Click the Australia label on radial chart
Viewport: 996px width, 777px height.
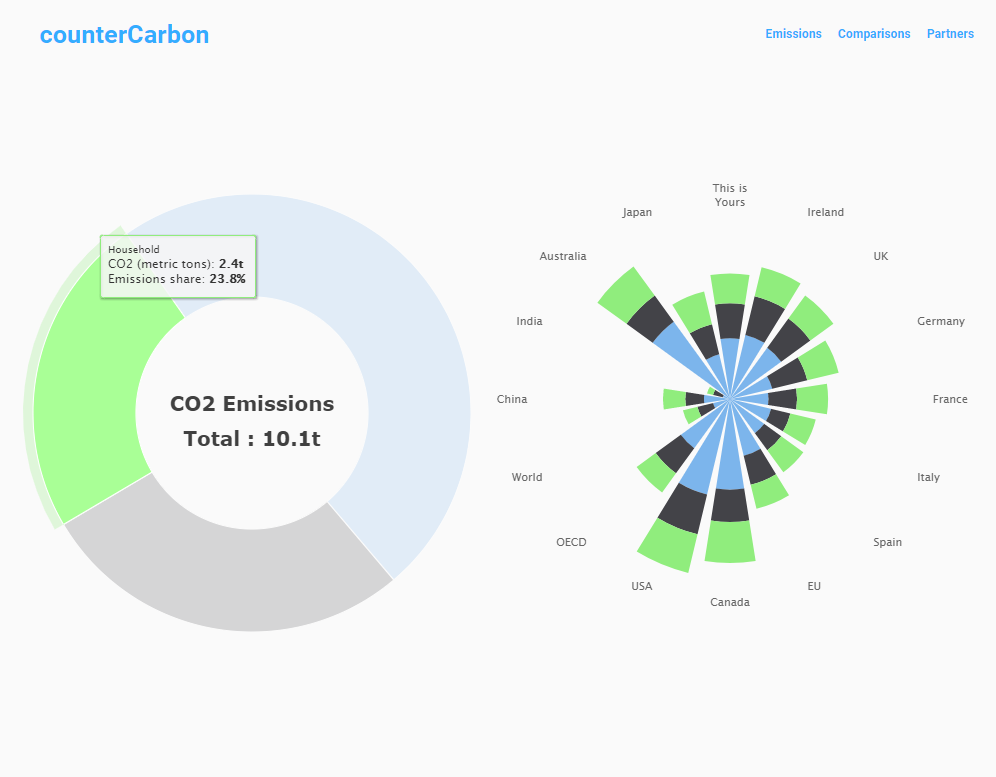point(563,256)
